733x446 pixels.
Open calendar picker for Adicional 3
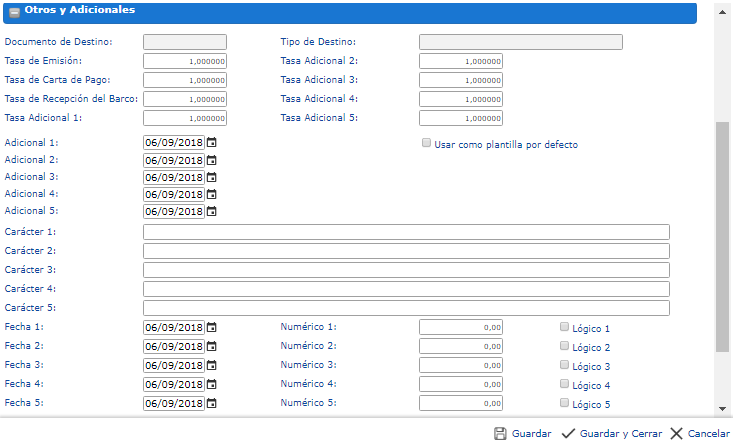[x=212, y=177]
